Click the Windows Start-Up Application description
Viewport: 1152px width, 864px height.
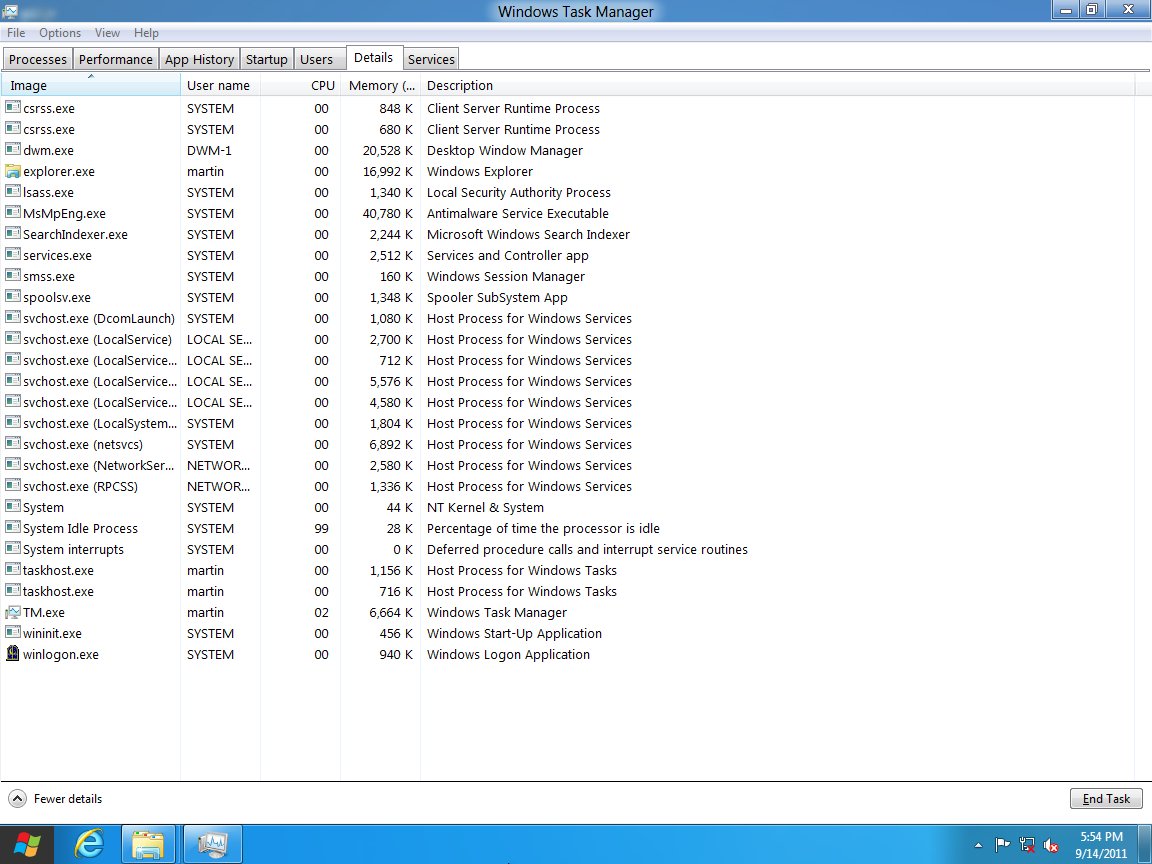click(x=514, y=633)
